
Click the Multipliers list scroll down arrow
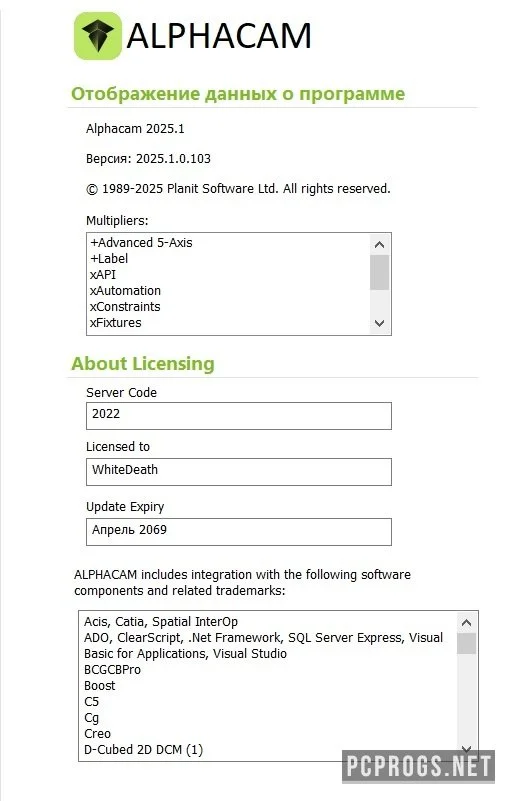[379, 323]
